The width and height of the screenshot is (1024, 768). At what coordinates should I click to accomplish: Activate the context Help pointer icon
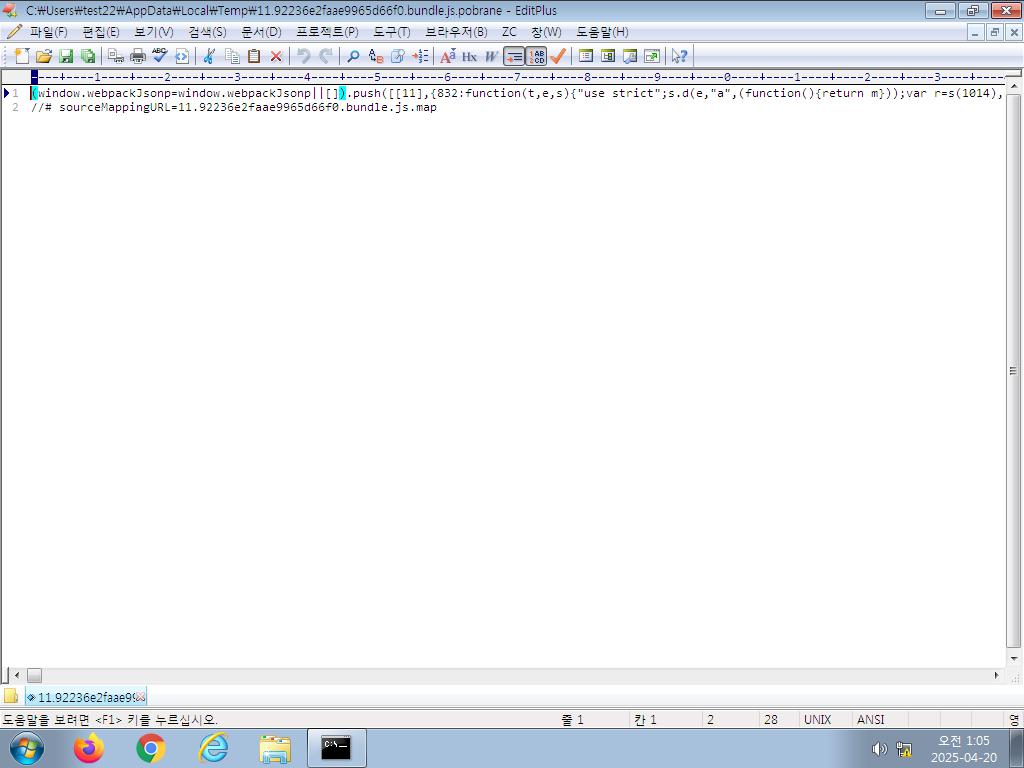tap(680, 56)
